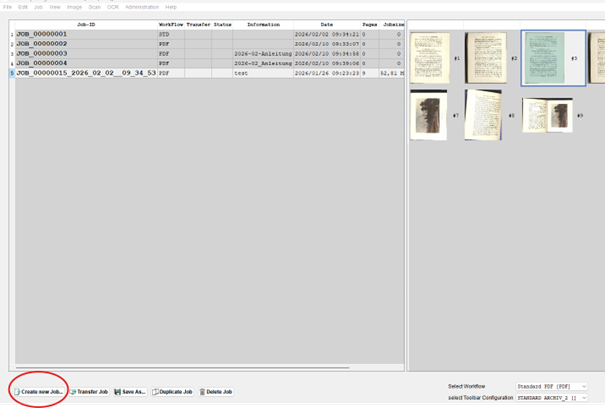
Task: Click the Duplicate Job icon
Action: click(155, 392)
